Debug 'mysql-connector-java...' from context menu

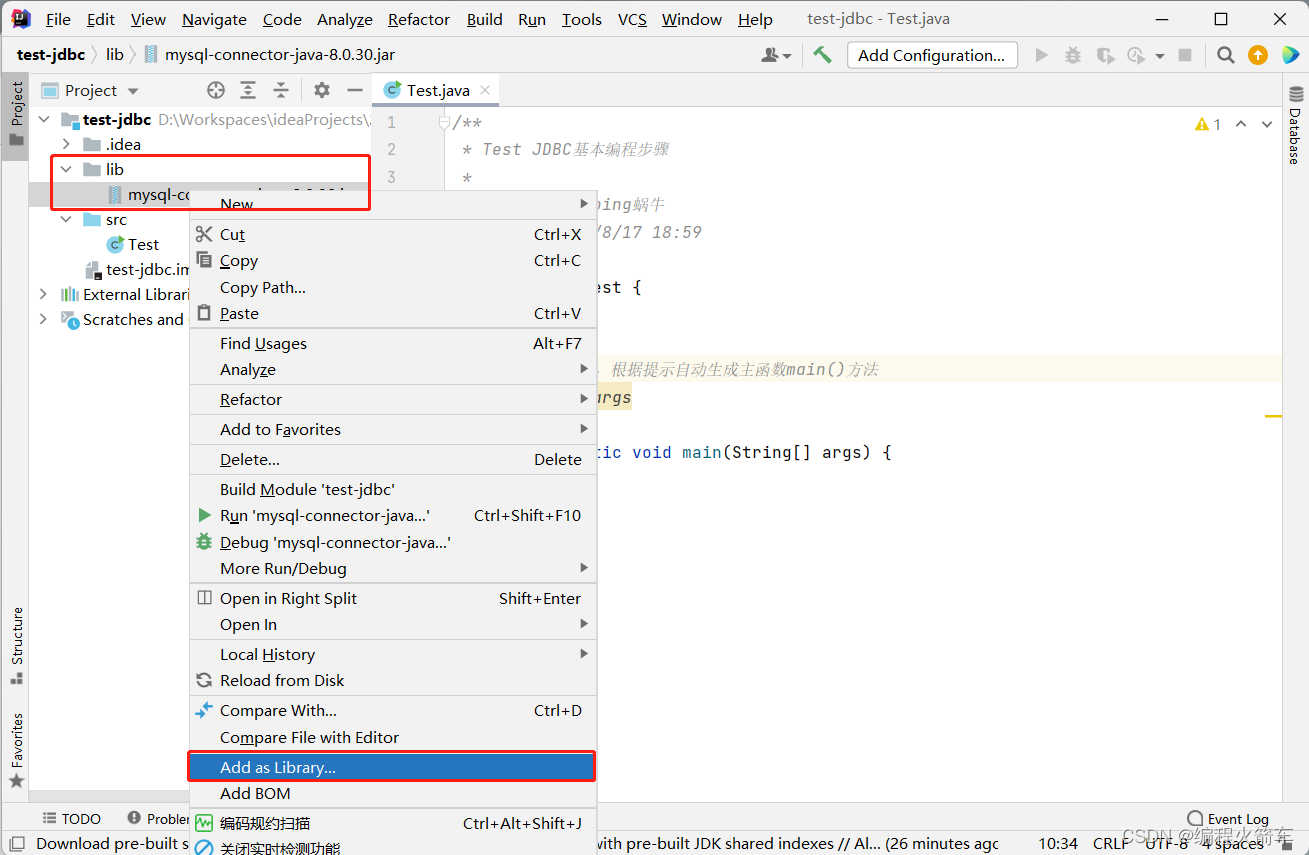tap(392, 542)
